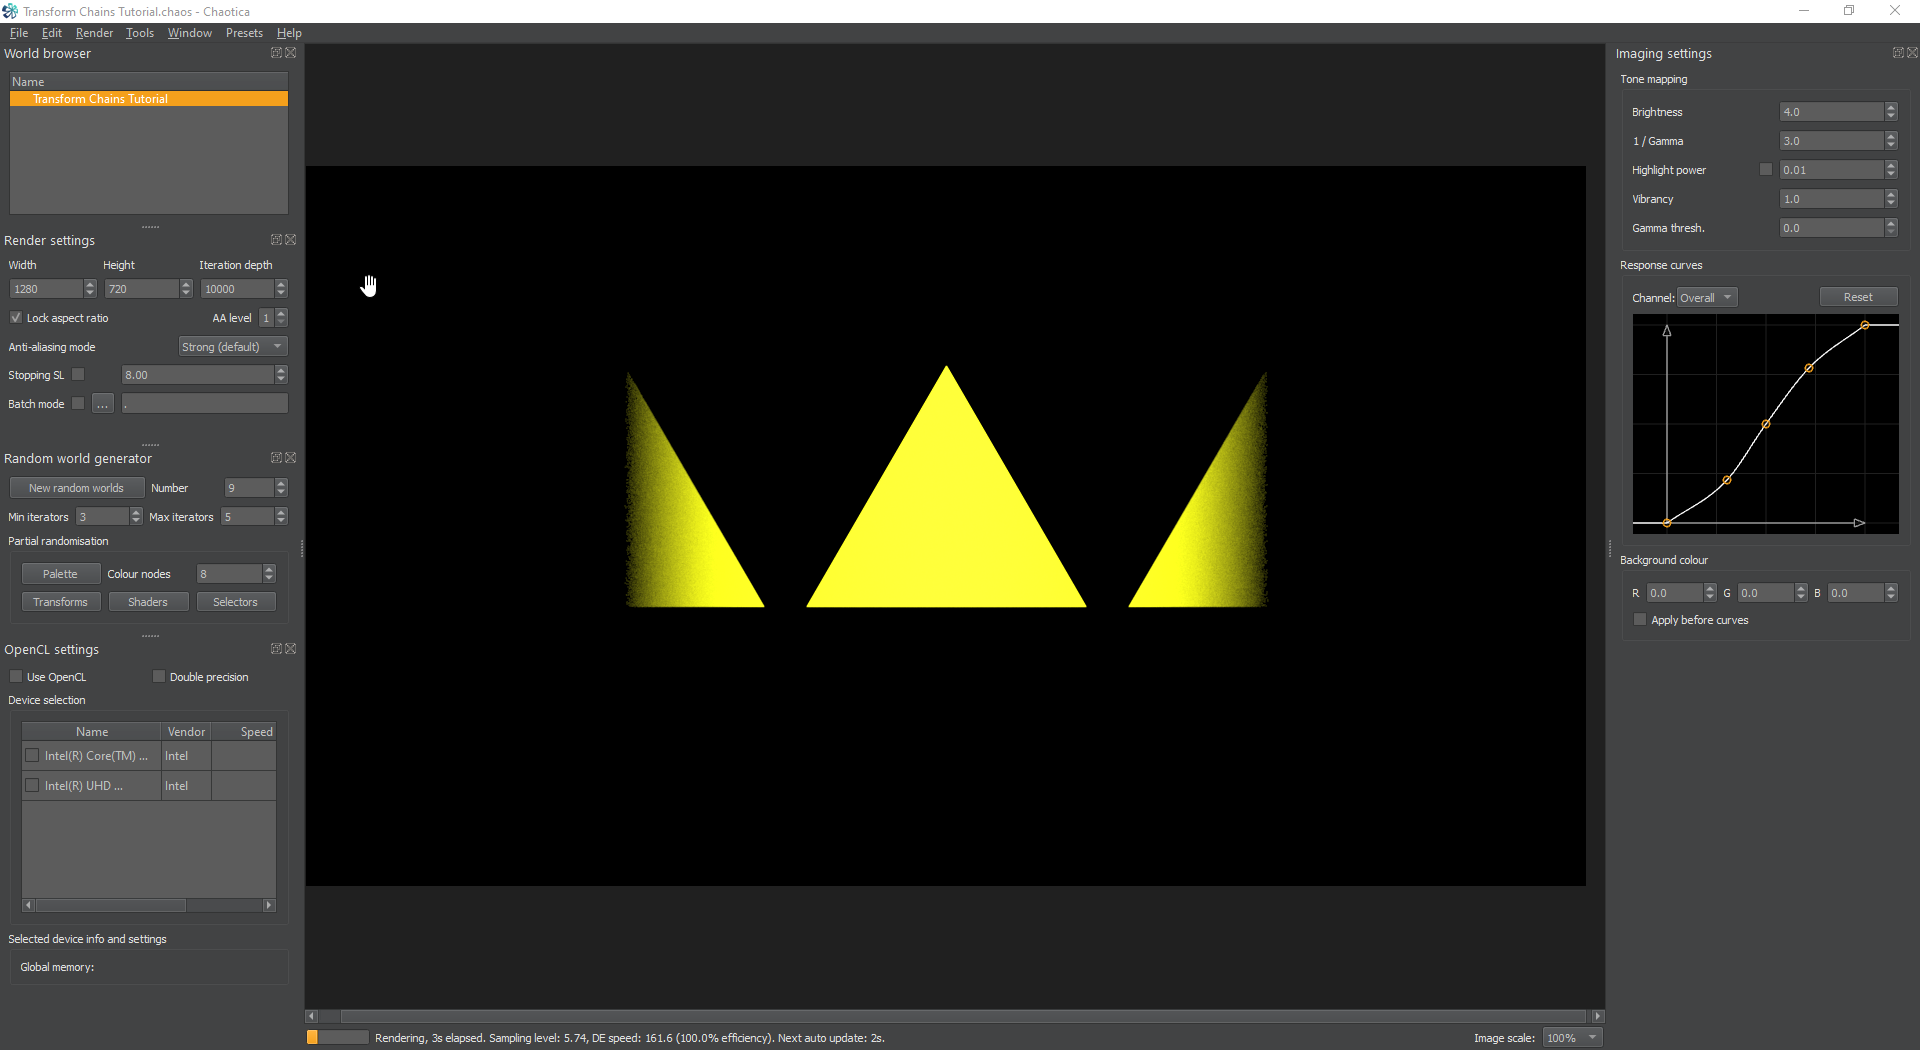
Task: Undock the OpenCL settings panel
Action: tap(276, 649)
